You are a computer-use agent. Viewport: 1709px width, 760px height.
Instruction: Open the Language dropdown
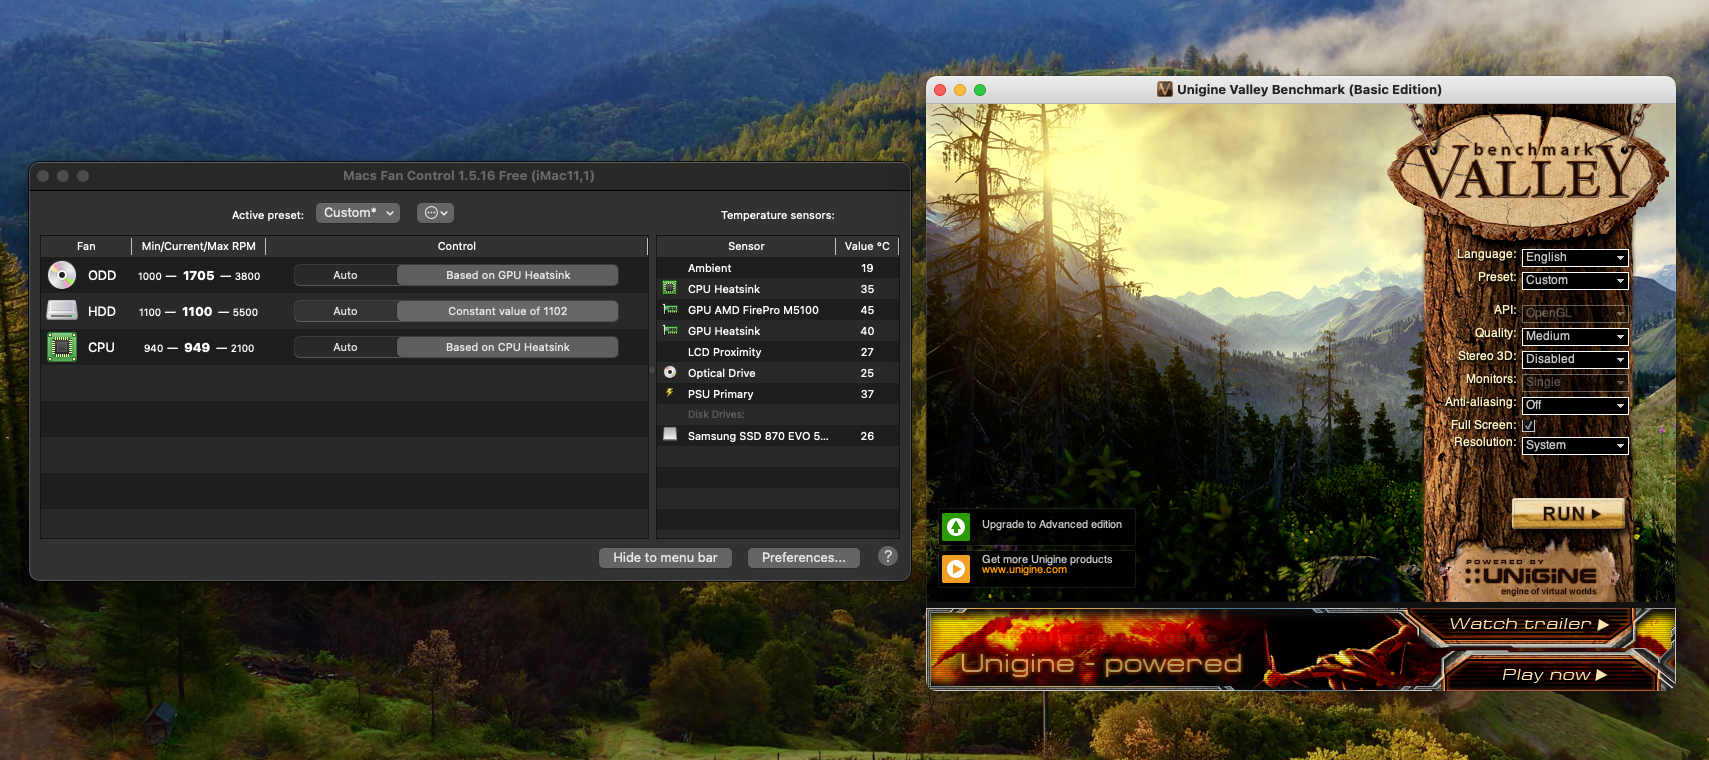point(1575,257)
